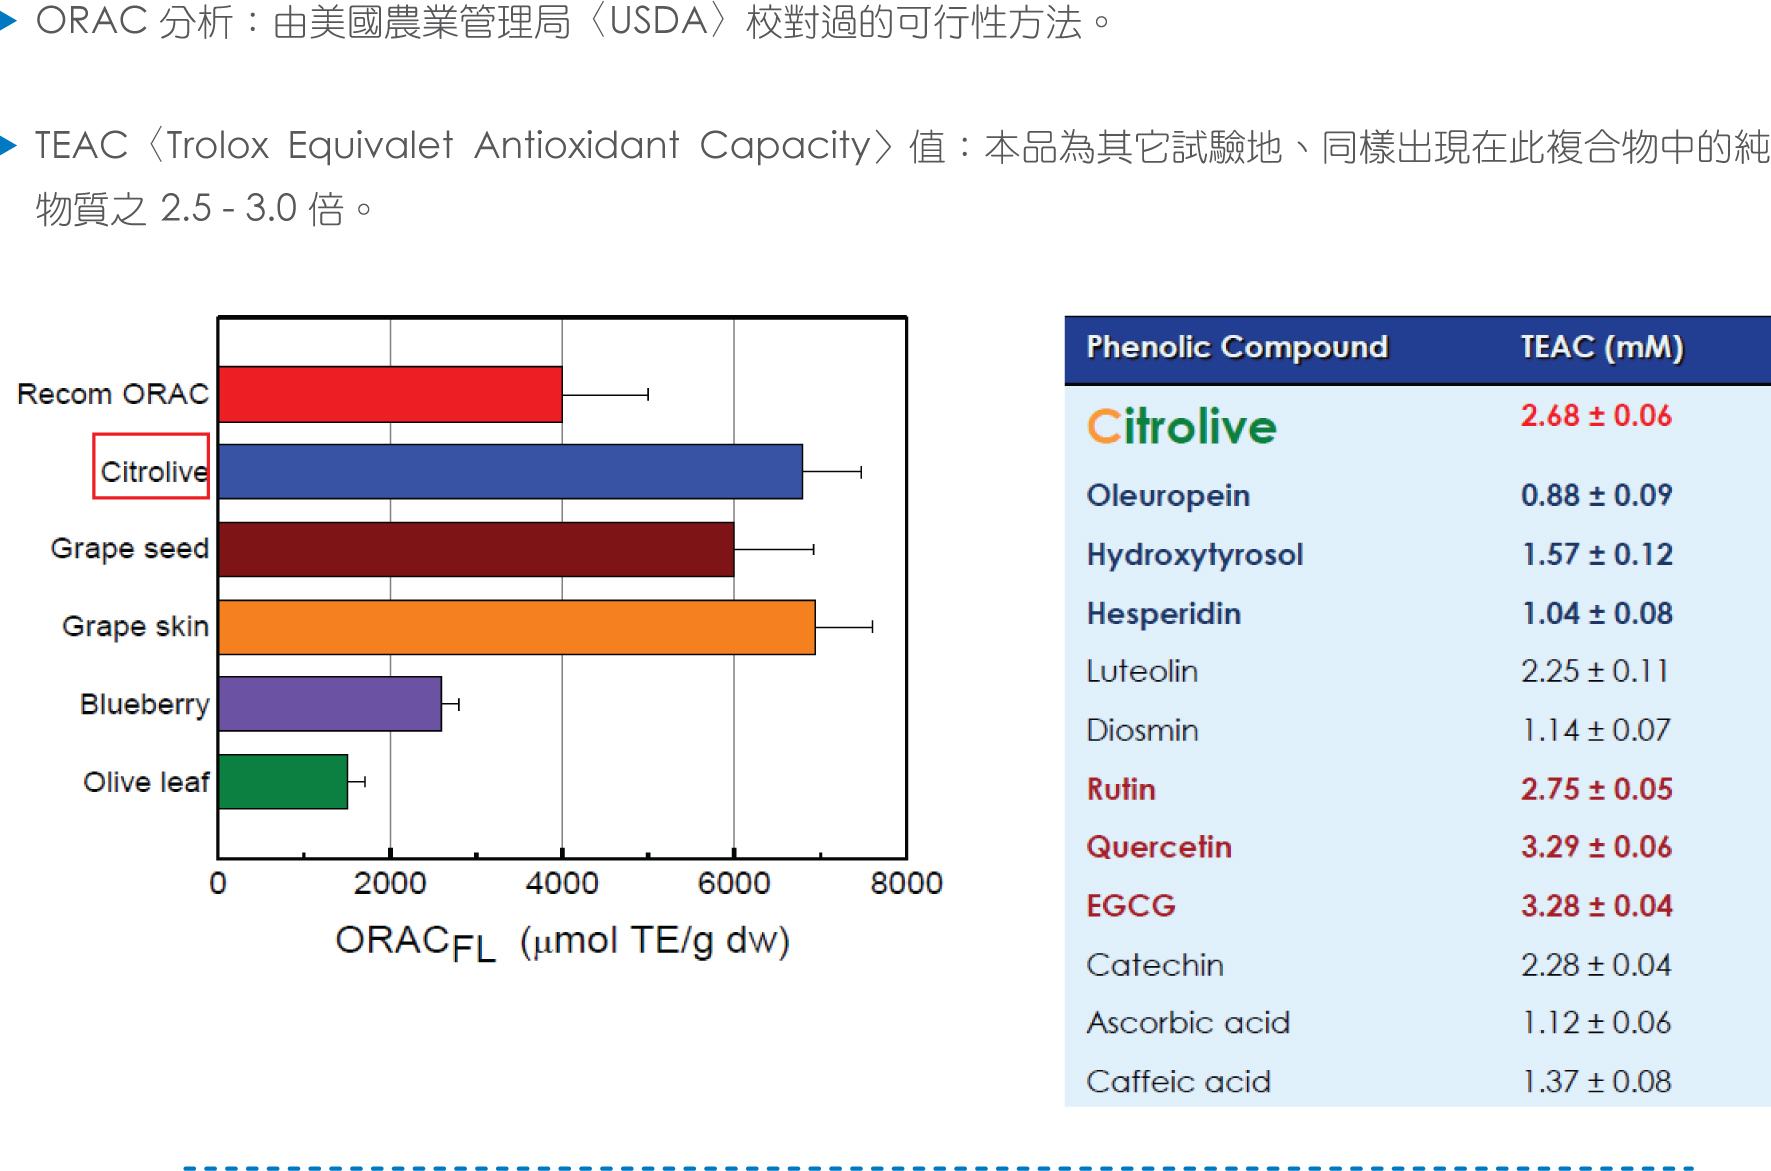Viewport: 1771px width, 1171px height.
Task: Click the green Olive leaf bar
Action: [283, 782]
